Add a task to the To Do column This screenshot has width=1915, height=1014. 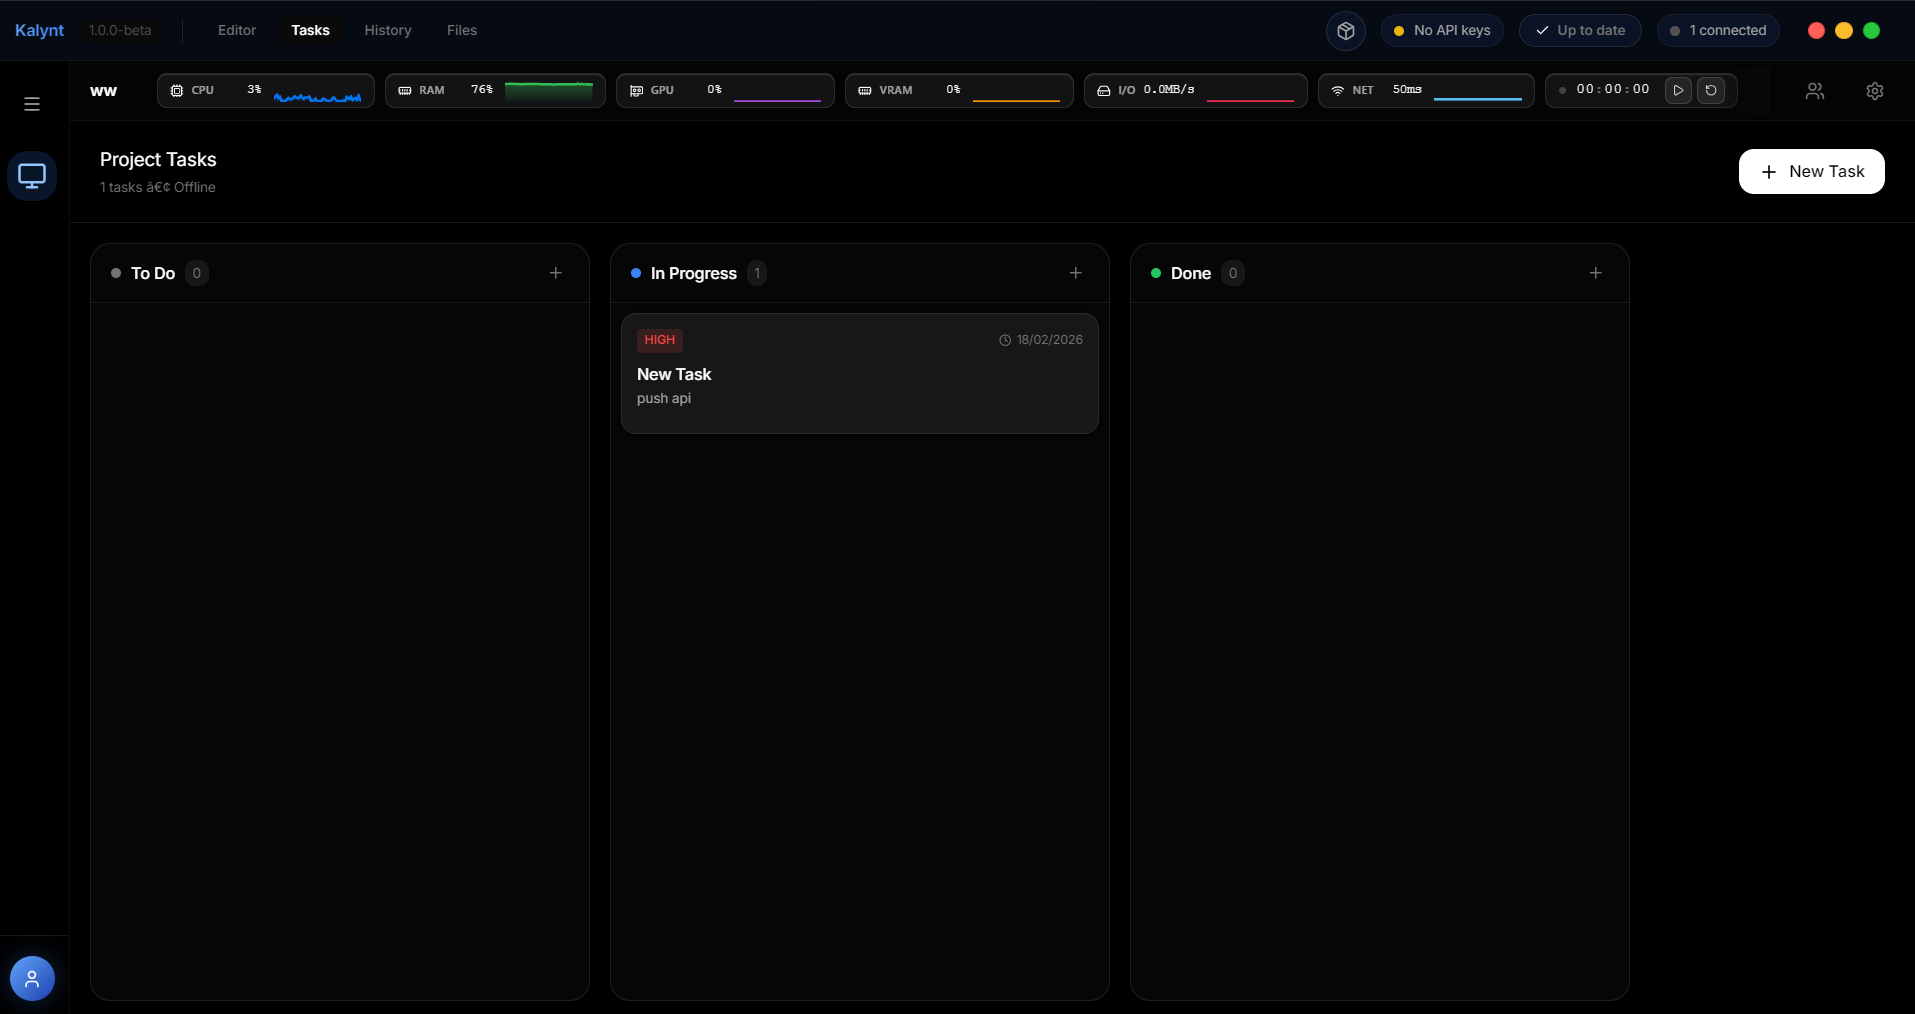pos(556,272)
